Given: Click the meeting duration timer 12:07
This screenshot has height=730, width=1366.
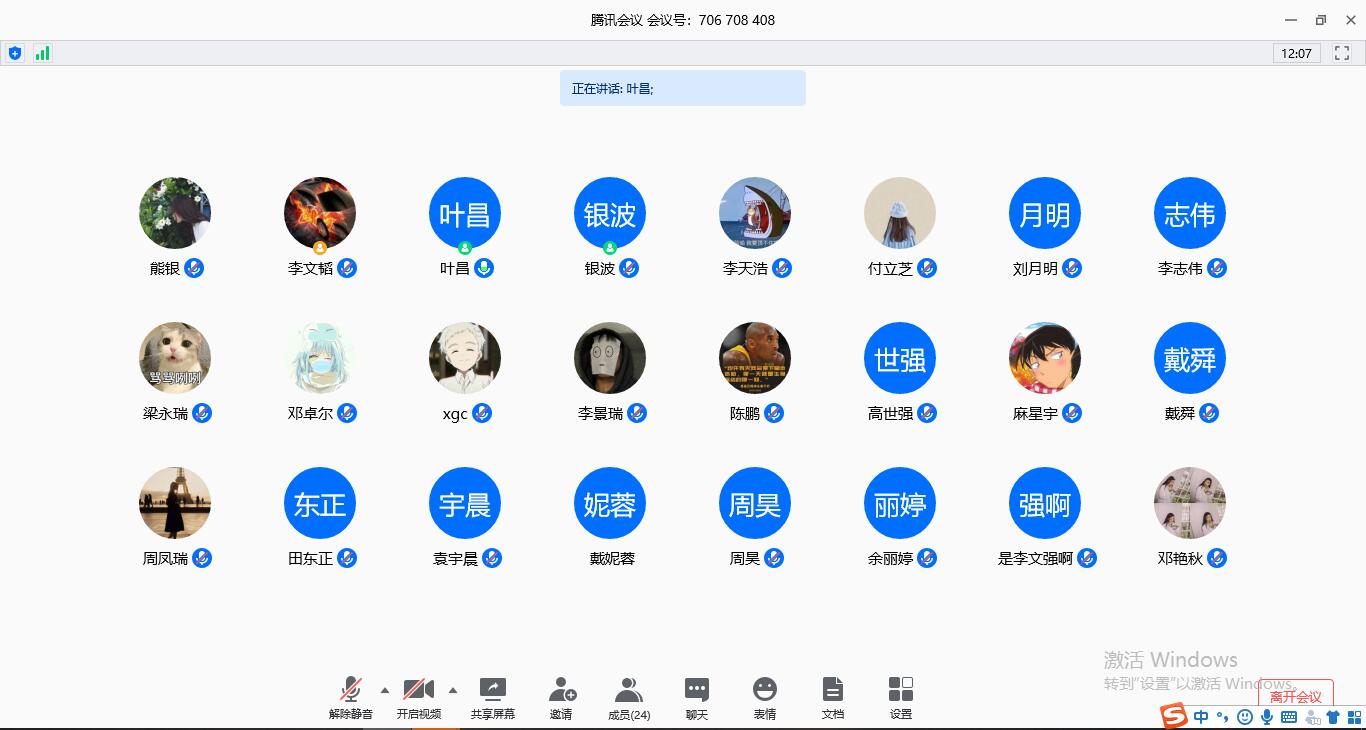Looking at the screenshot, I should click(1296, 53).
